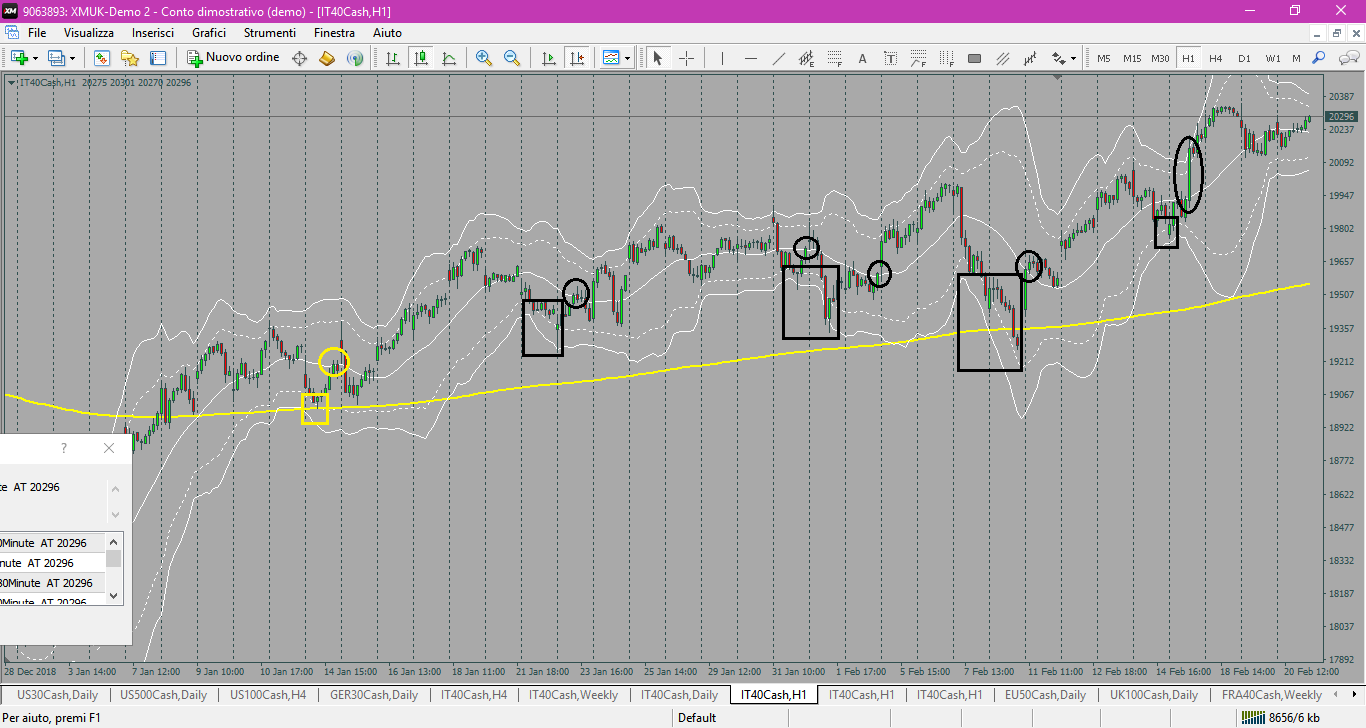Select the Fibonacci retracement tool
Image resolution: width=1366 pixels, height=728 pixels.
pyautogui.click(x=834, y=58)
